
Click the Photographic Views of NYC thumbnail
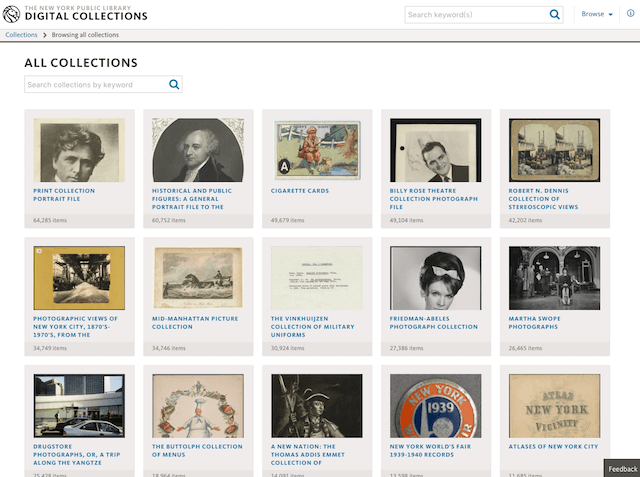point(79,278)
